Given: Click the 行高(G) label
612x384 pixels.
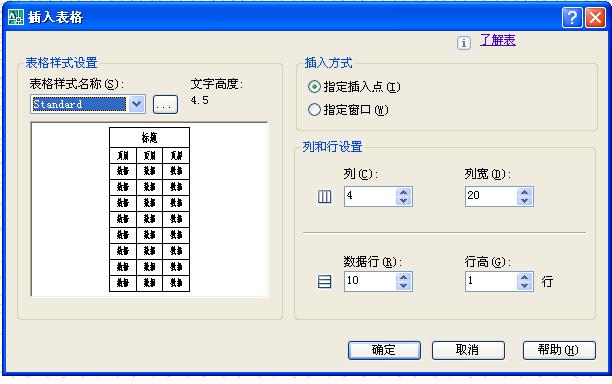Looking at the screenshot, I should [x=488, y=262].
